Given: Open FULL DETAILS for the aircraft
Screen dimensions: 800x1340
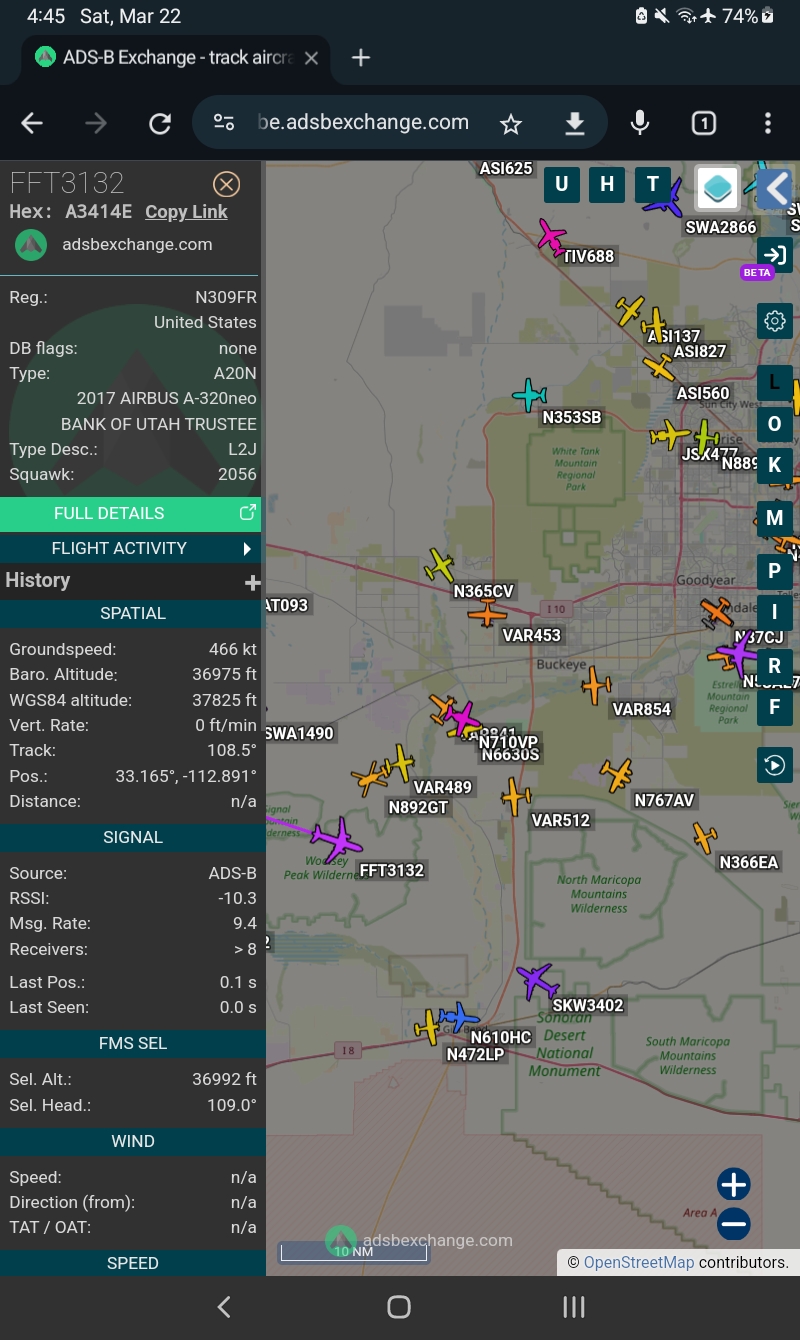Looking at the screenshot, I should tap(130, 513).
